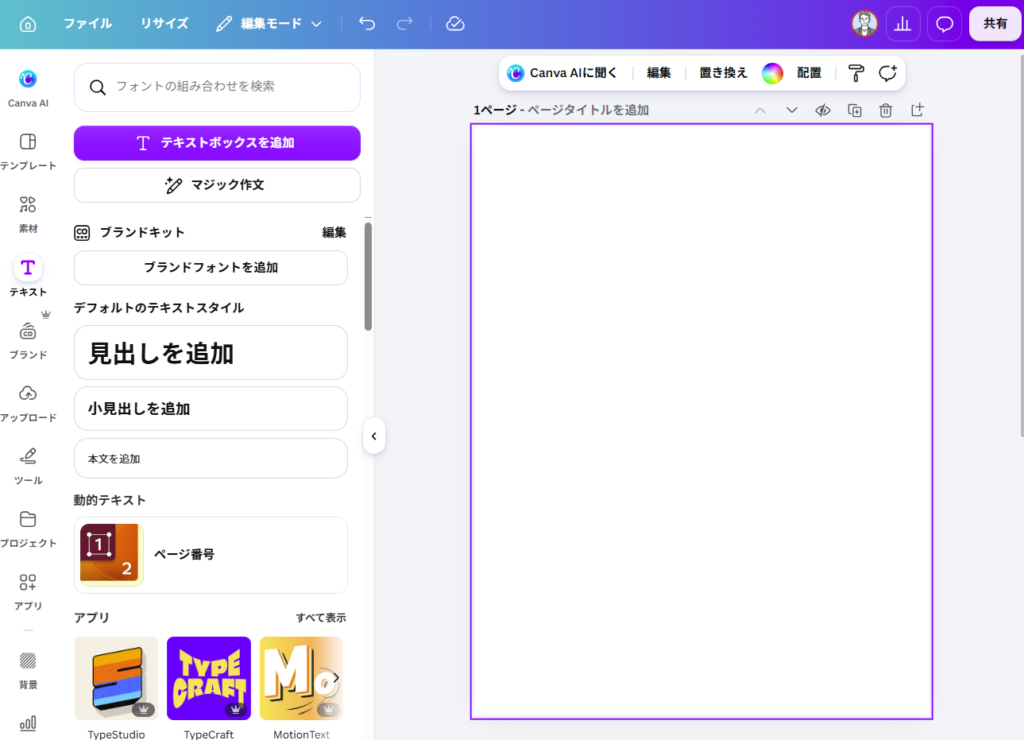Add a subheading with 小見出しを追加
Screen dimensions: 1024x740
click(x=210, y=408)
